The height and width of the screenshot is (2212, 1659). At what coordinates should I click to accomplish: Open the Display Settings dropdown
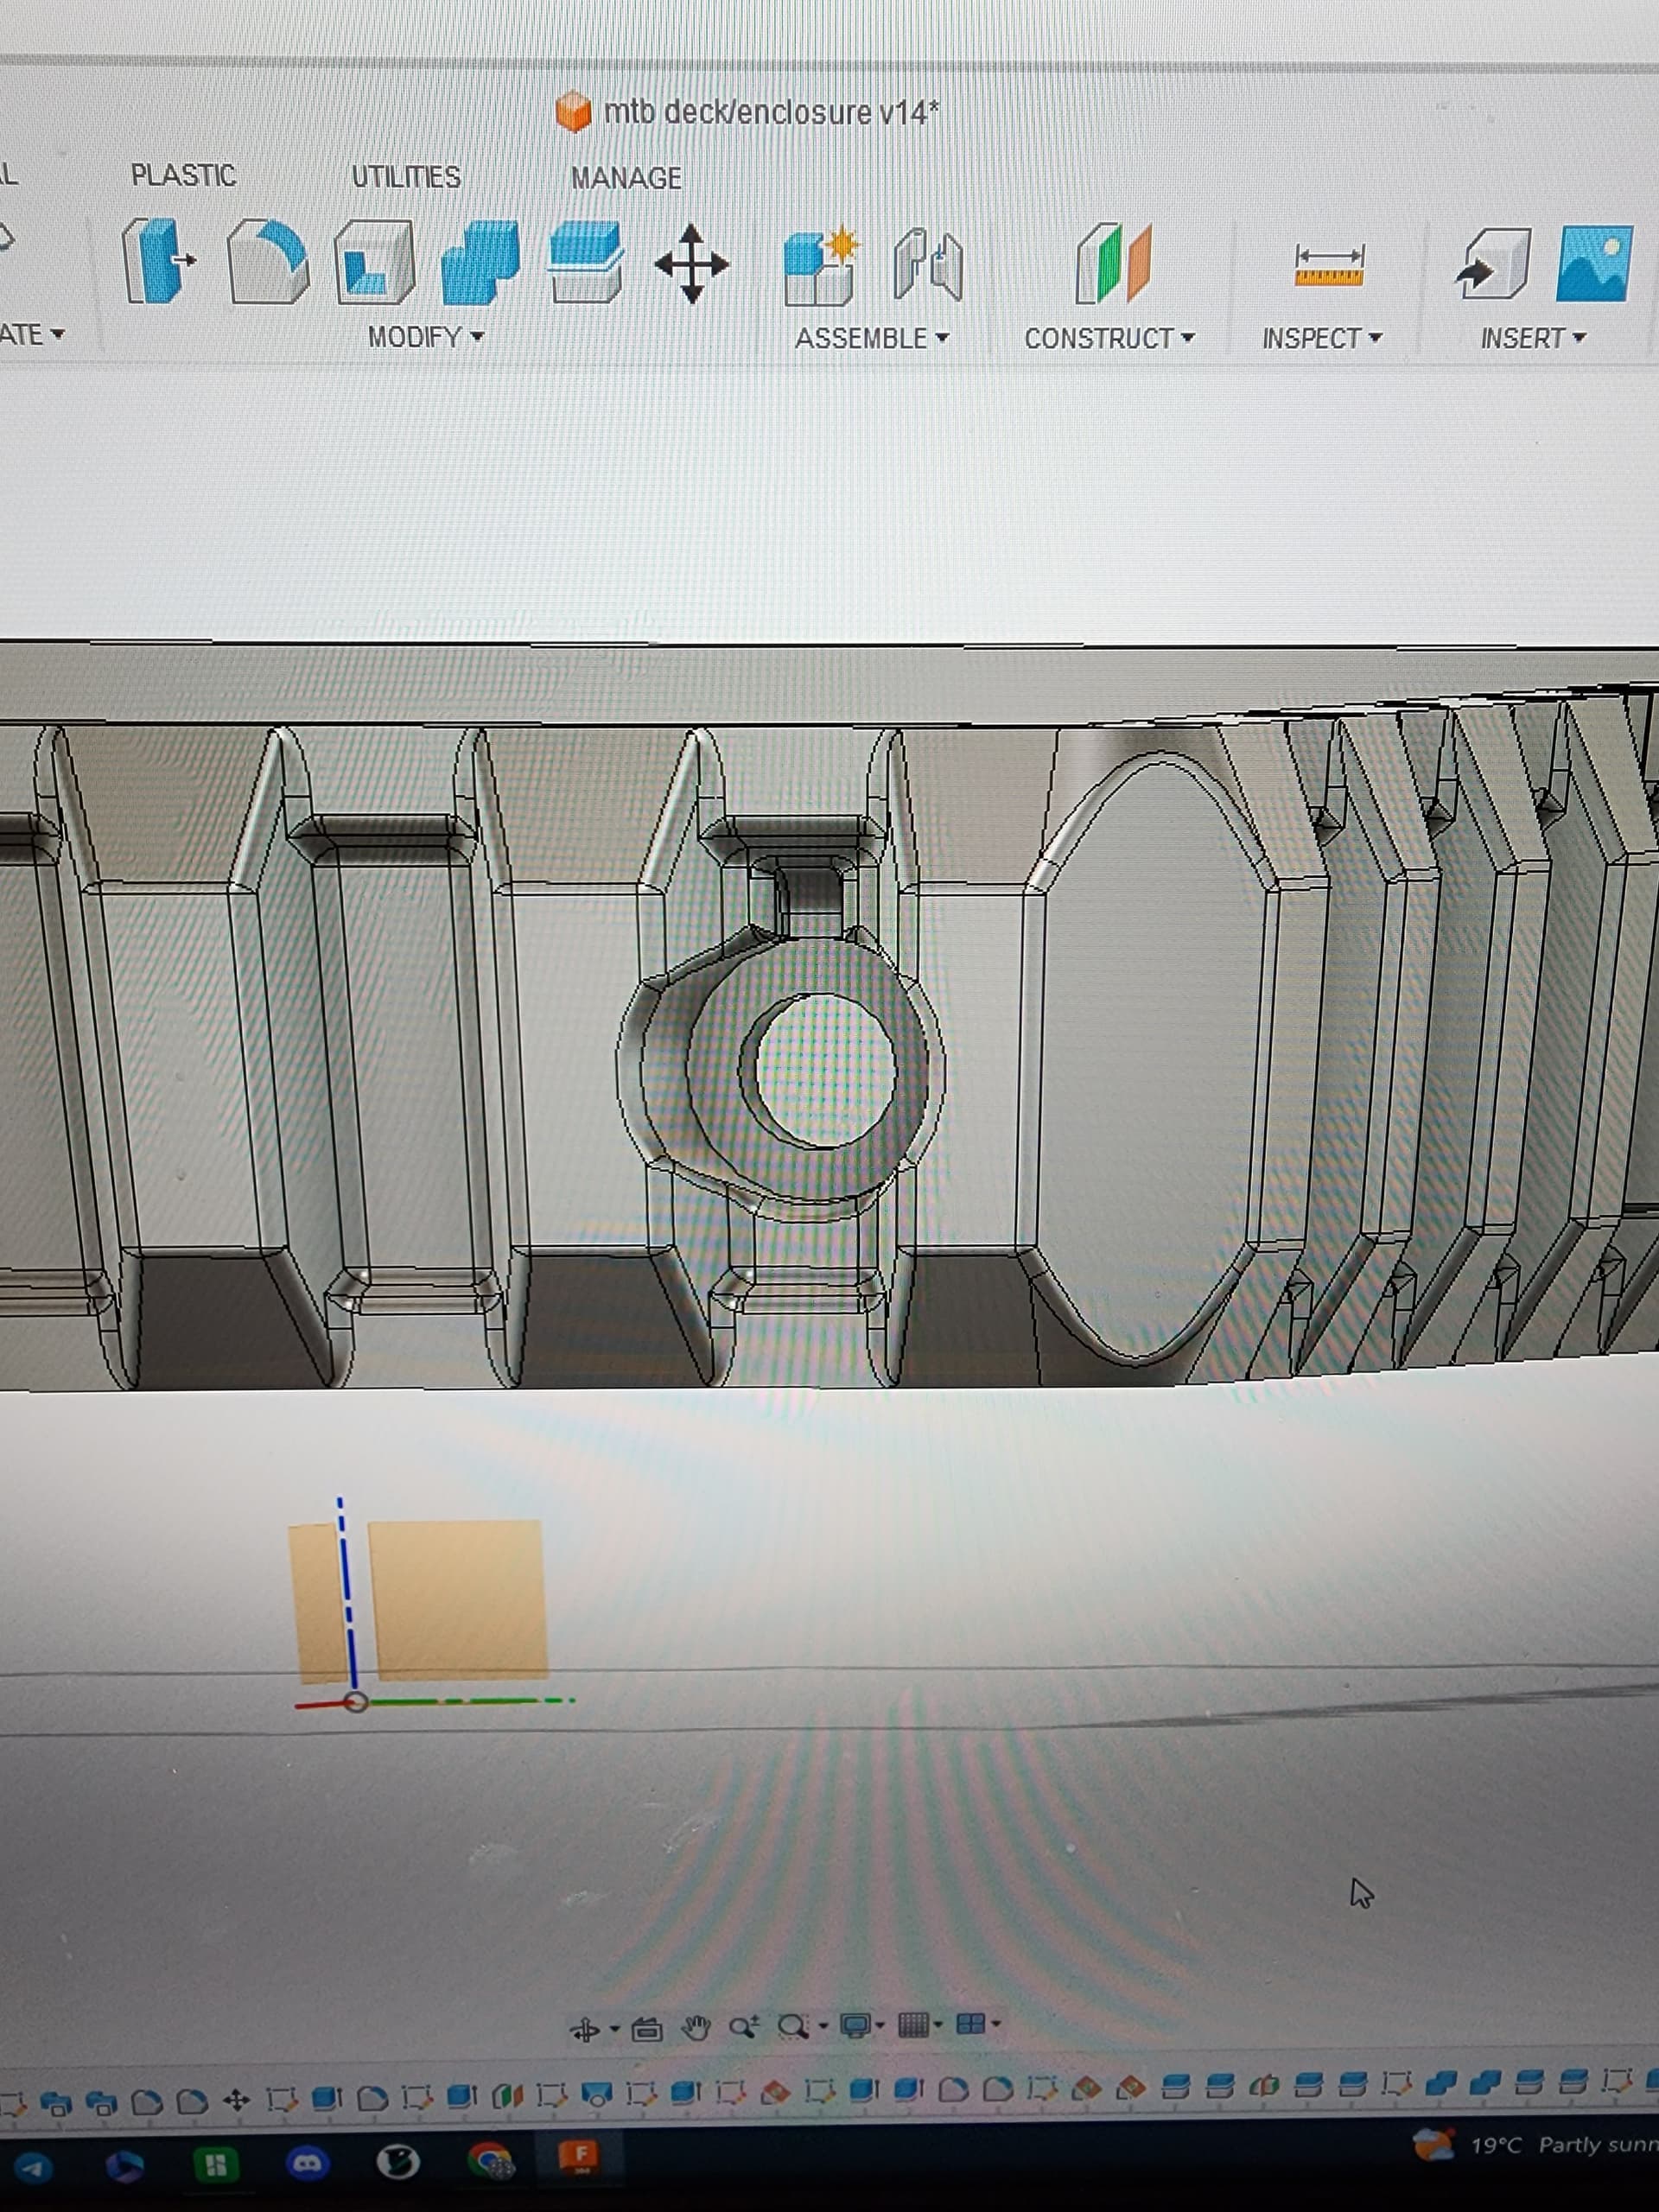coord(861,2026)
